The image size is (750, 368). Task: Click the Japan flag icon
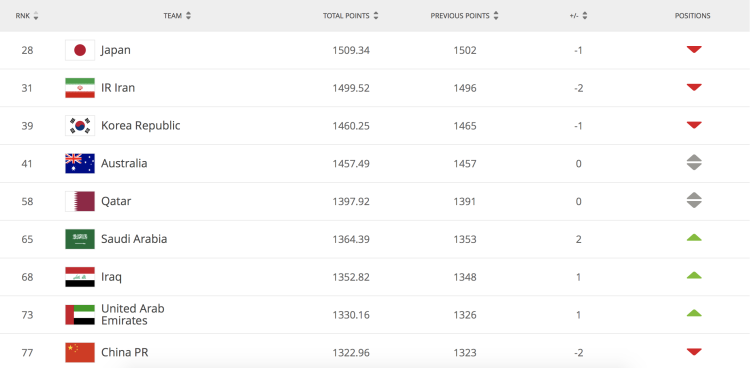point(80,50)
